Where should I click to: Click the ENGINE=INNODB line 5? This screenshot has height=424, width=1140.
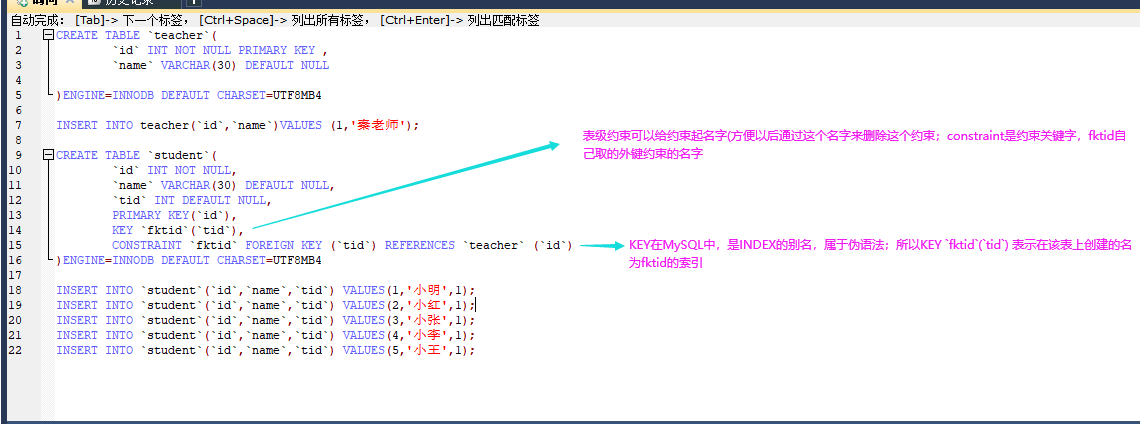pos(189,95)
